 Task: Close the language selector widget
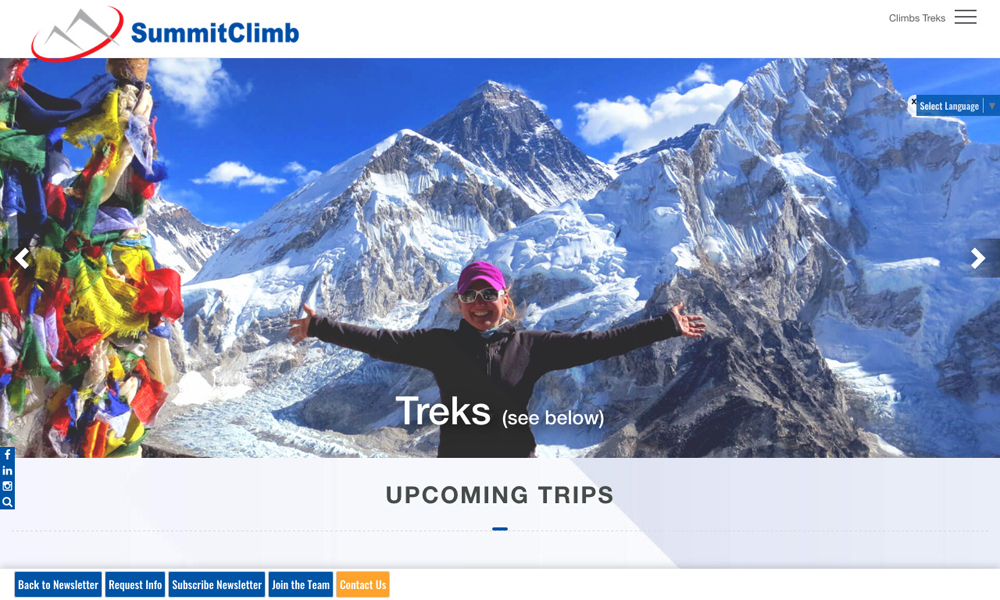(913, 101)
